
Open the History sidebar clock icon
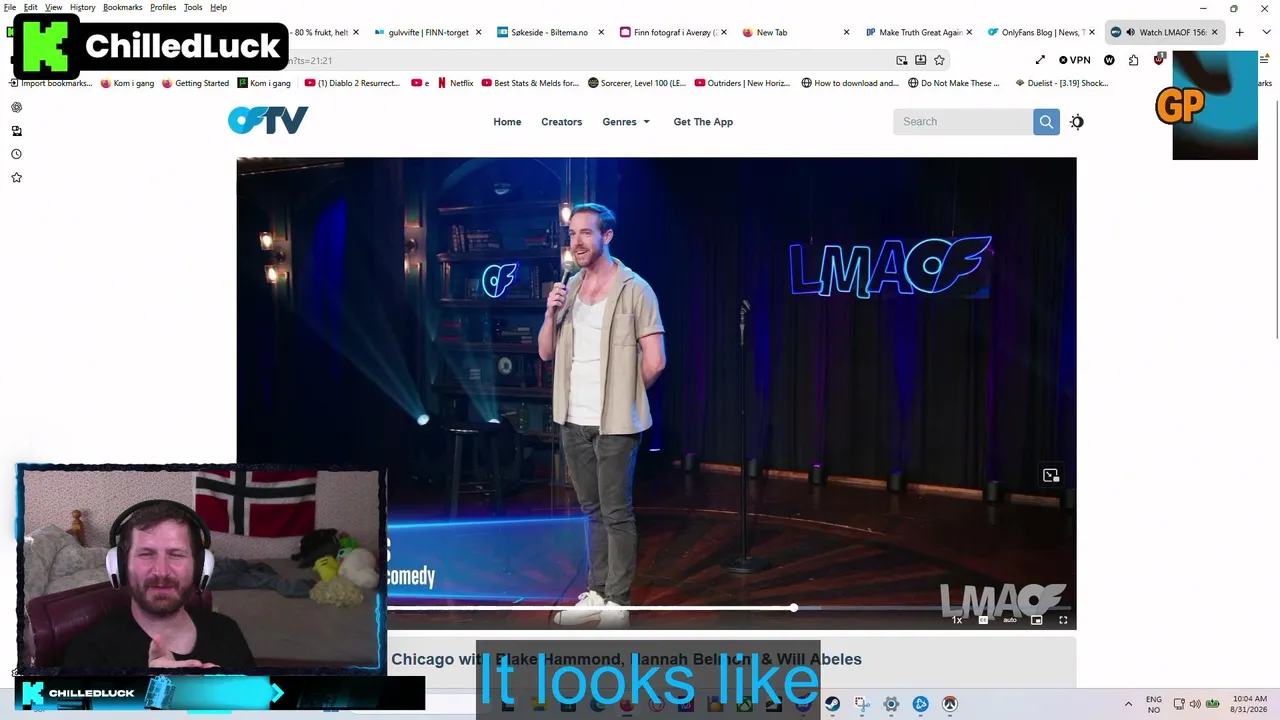[x=16, y=154]
